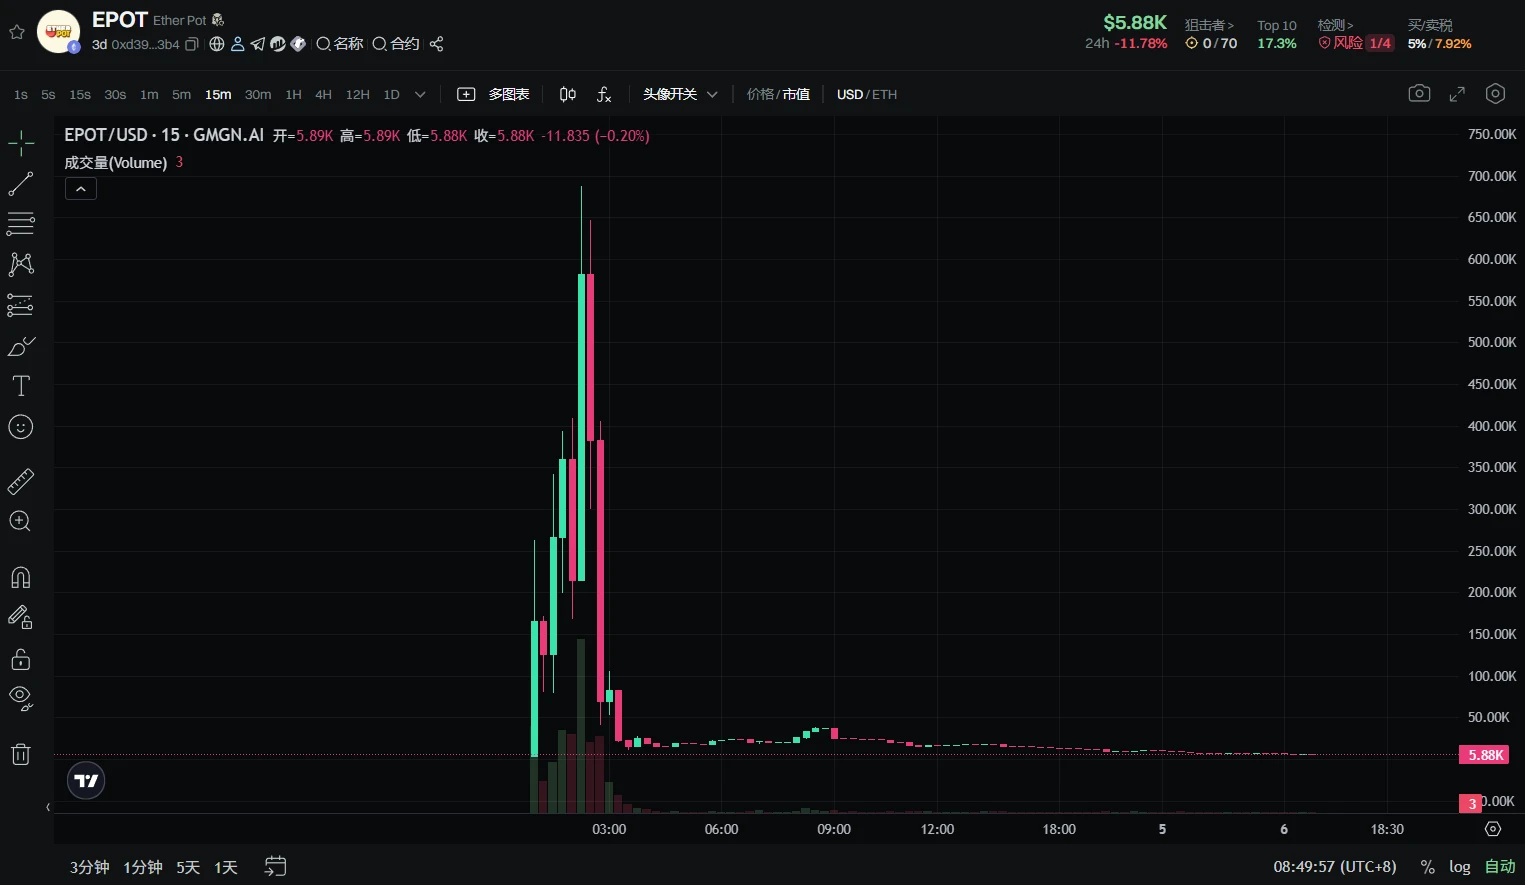Toggle percent scale mode
The width and height of the screenshot is (1525, 885).
(x=1427, y=867)
